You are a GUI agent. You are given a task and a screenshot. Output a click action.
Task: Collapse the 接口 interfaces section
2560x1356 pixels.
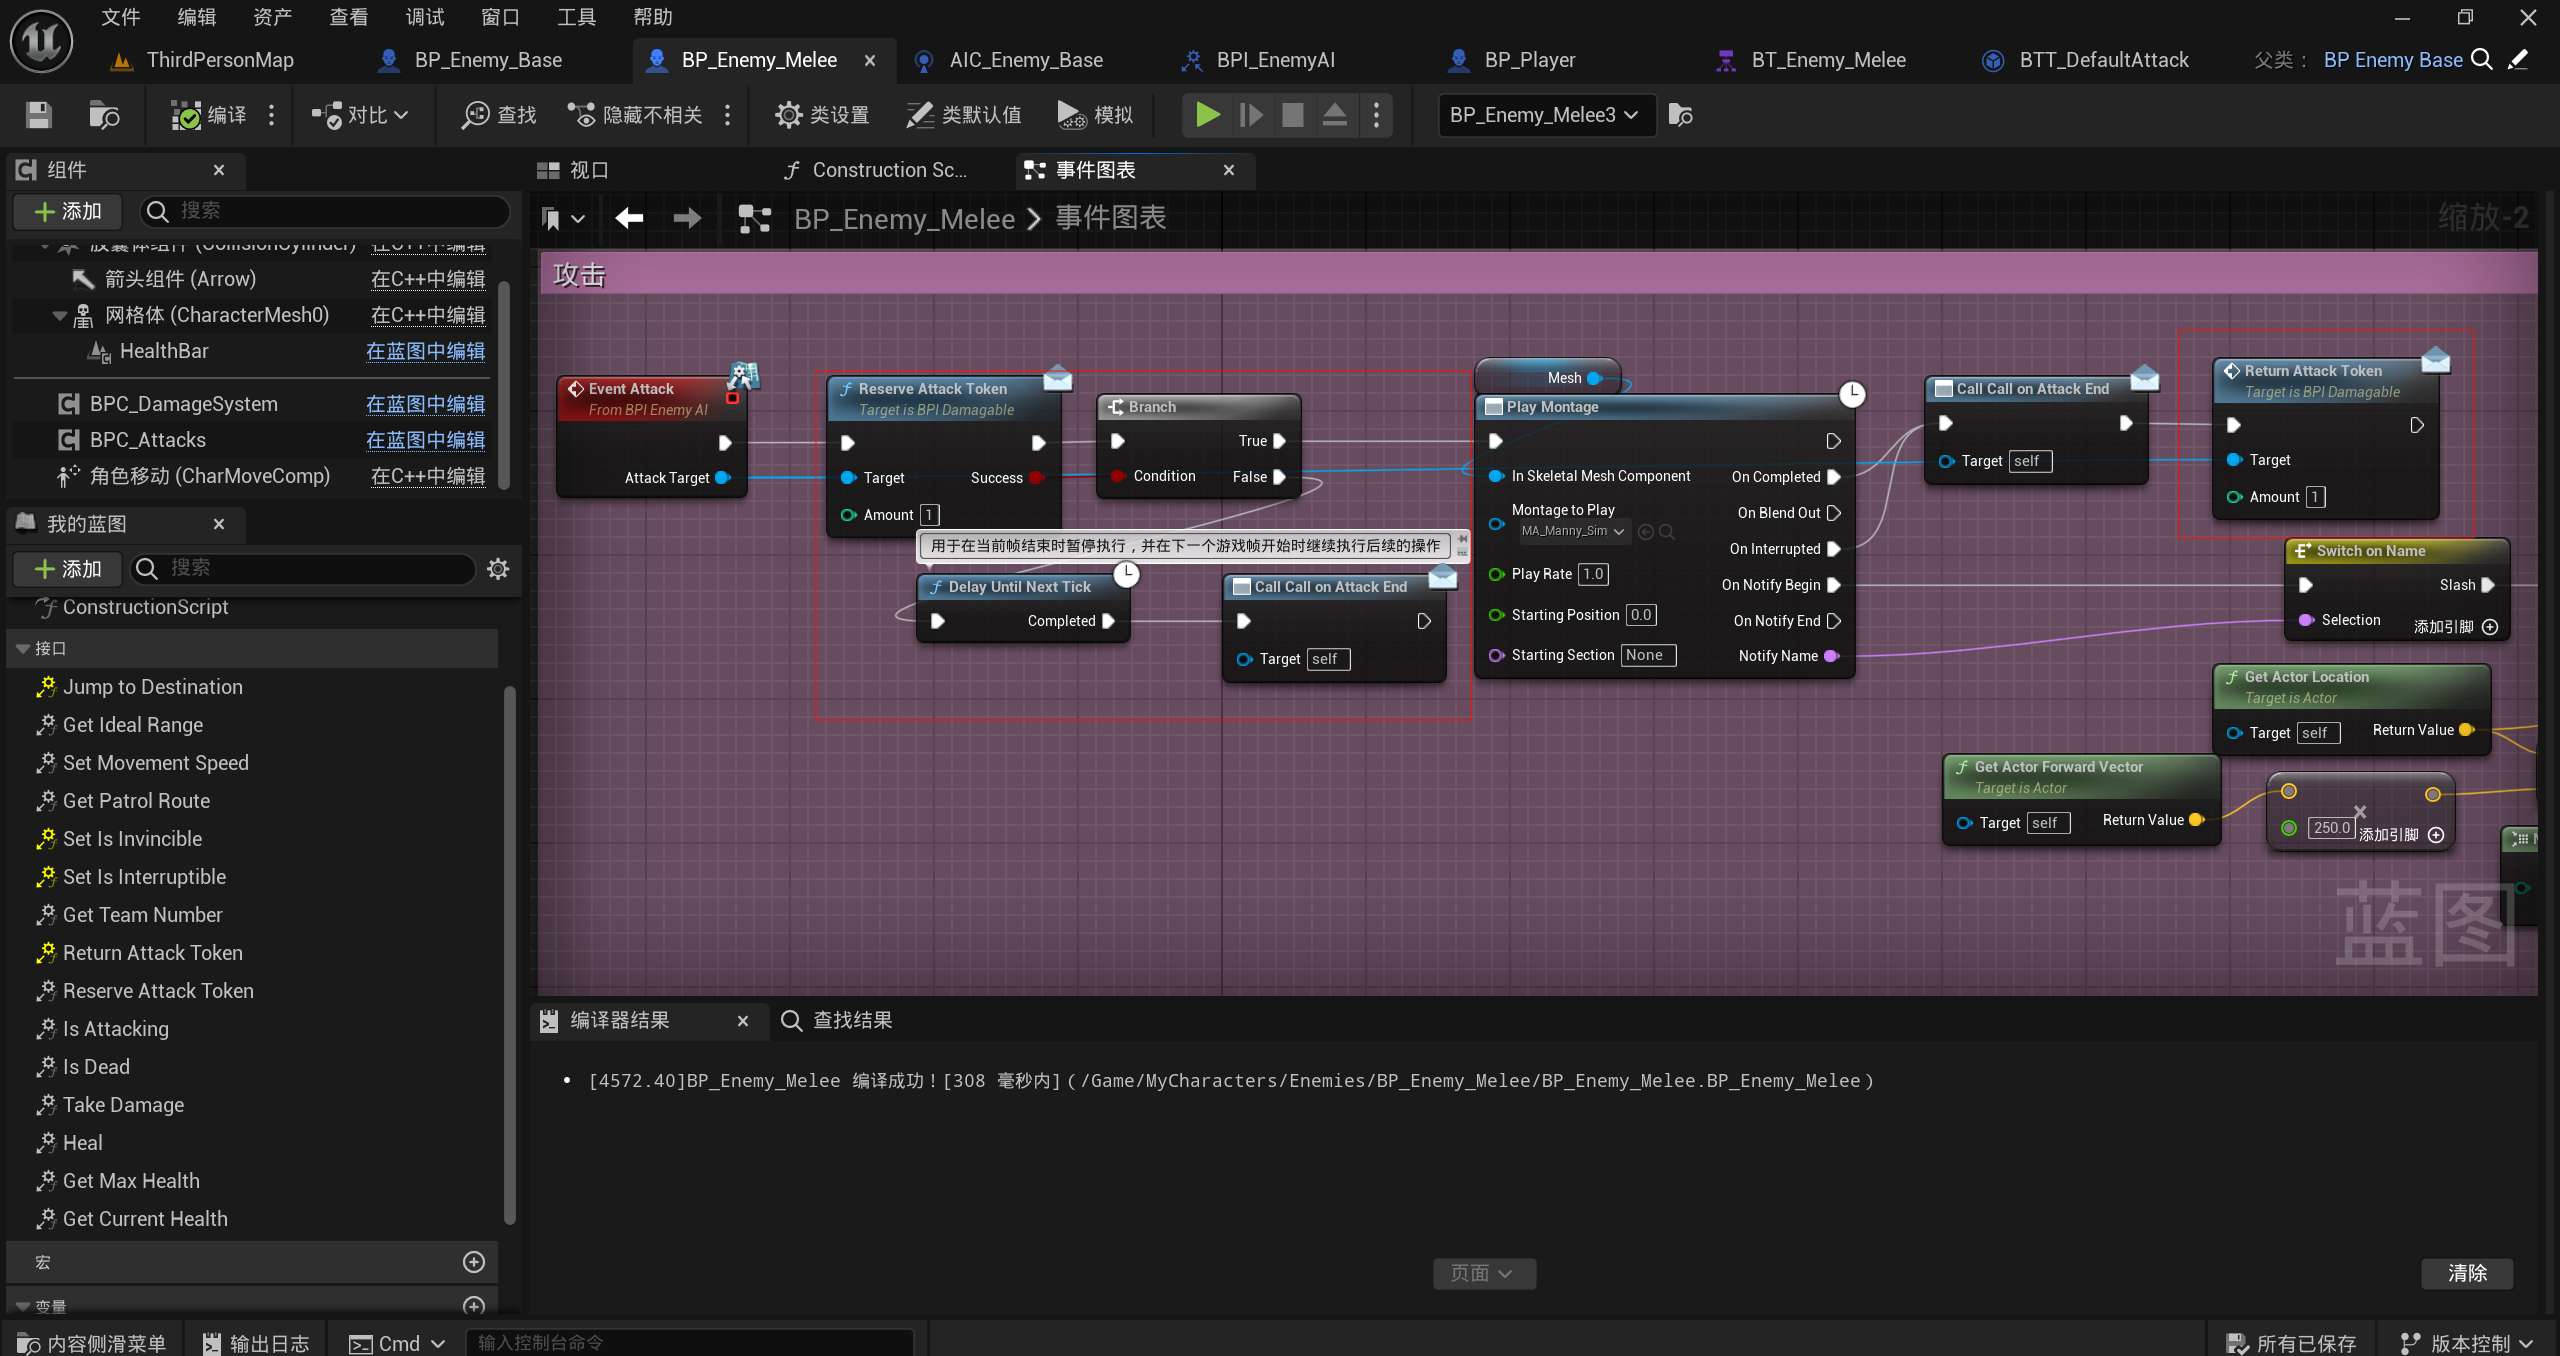click(x=23, y=649)
